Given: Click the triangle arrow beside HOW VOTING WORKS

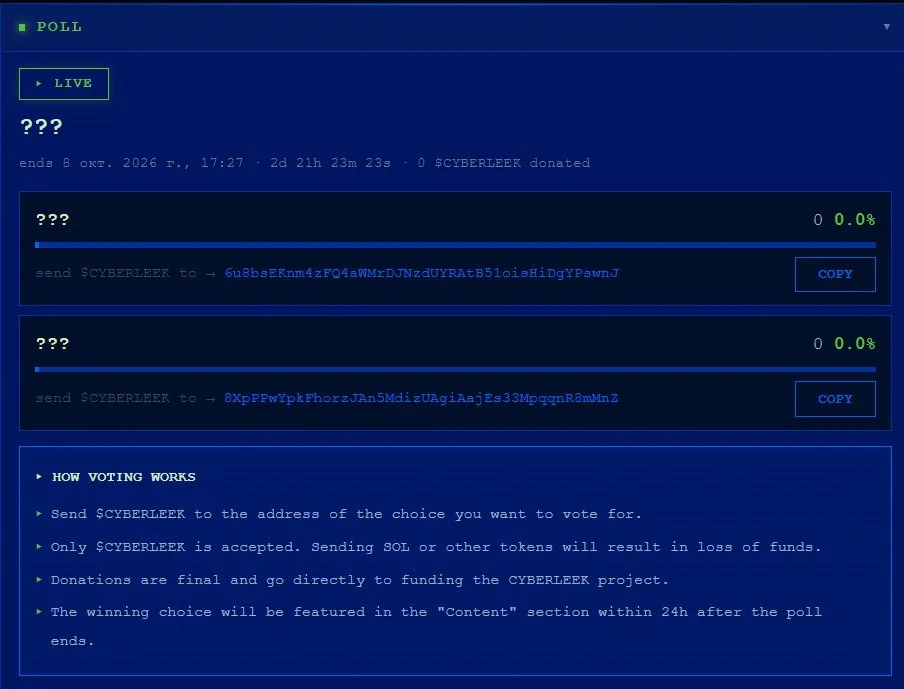Looking at the screenshot, I should (x=39, y=477).
